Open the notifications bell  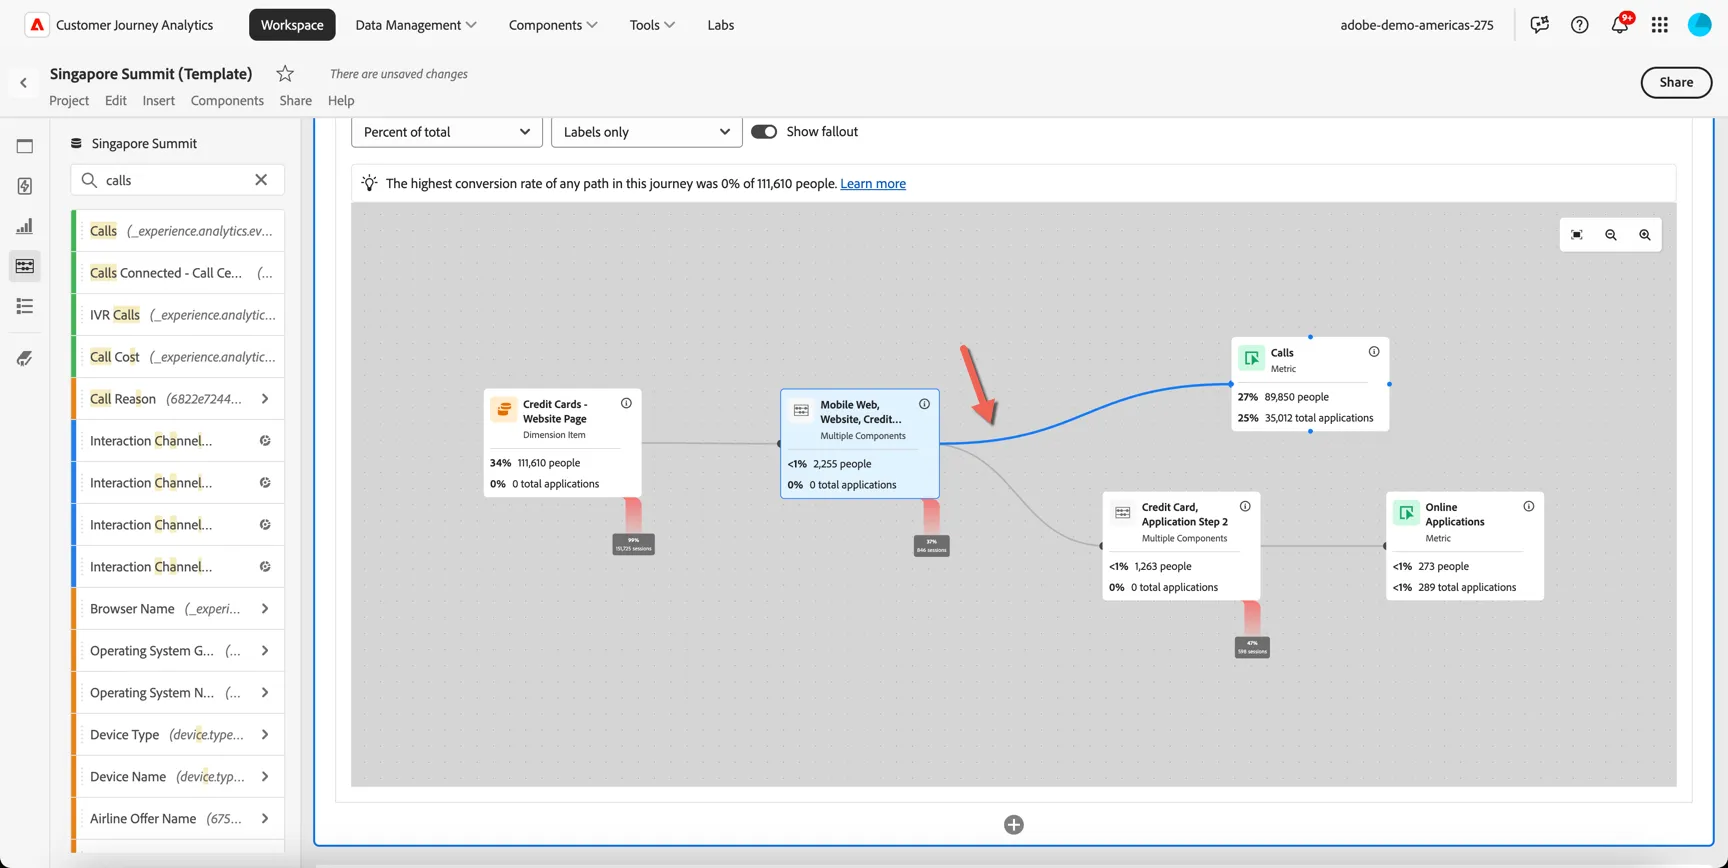pos(1619,25)
